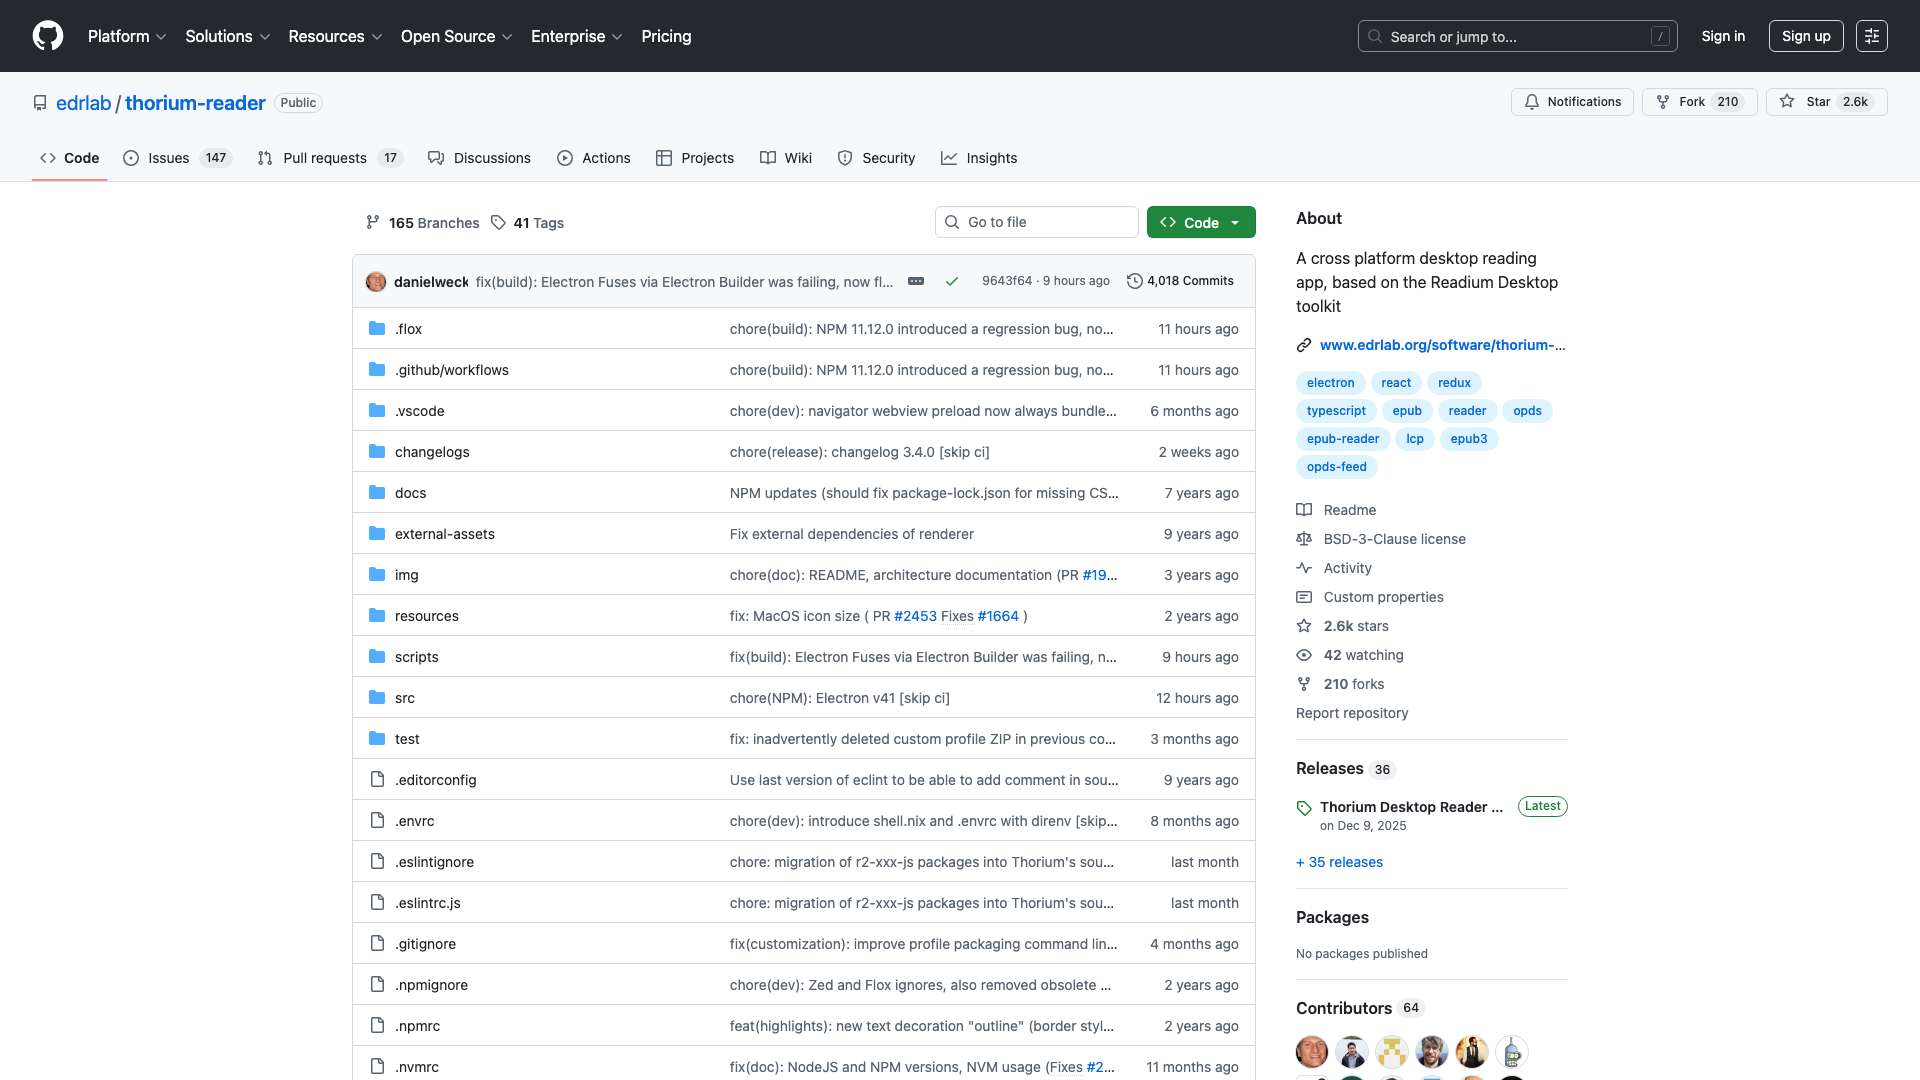1920x1080 pixels.
Task: Expand the Platform menu
Action: [x=127, y=36]
